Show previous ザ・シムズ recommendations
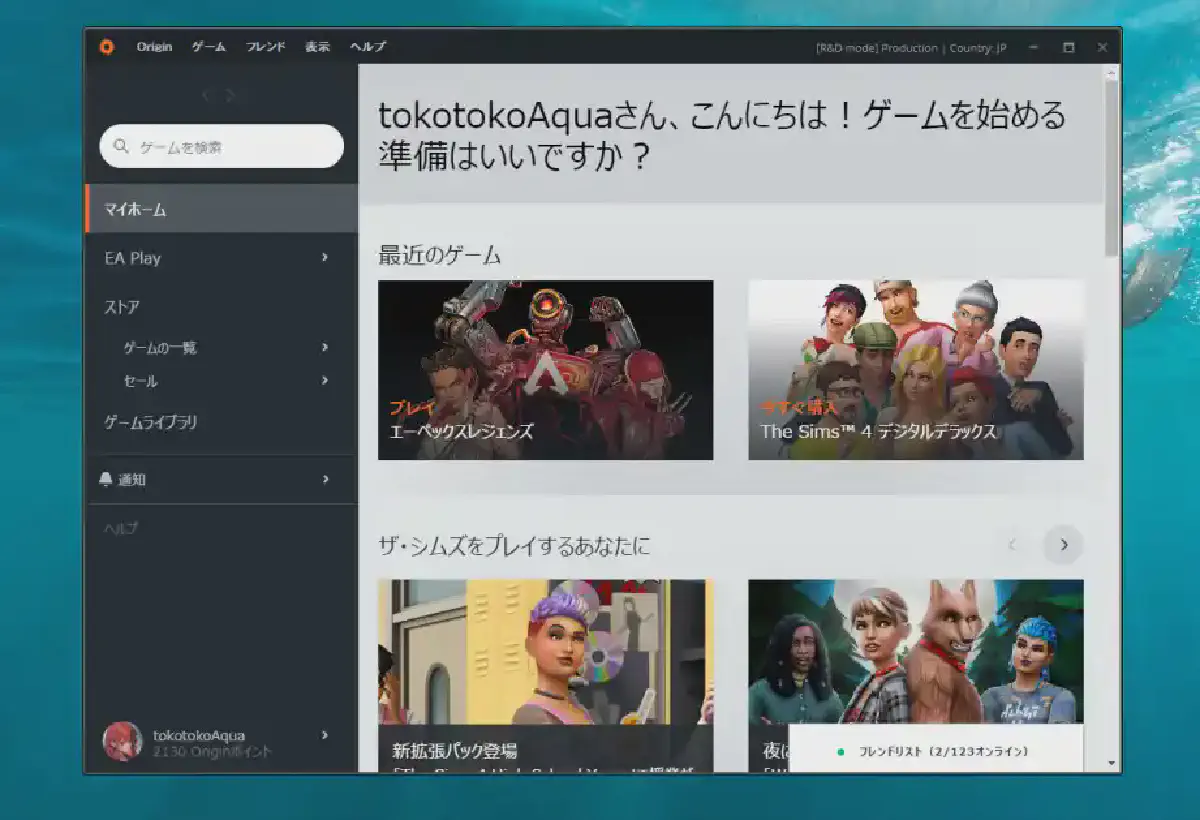Image resolution: width=1200 pixels, height=820 pixels. click(x=1011, y=545)
